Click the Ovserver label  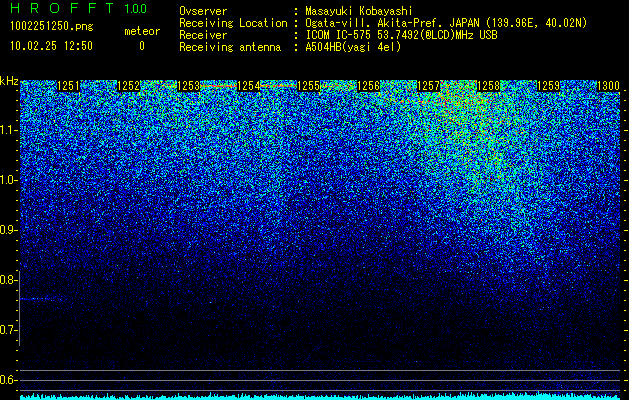click(203, 11)
